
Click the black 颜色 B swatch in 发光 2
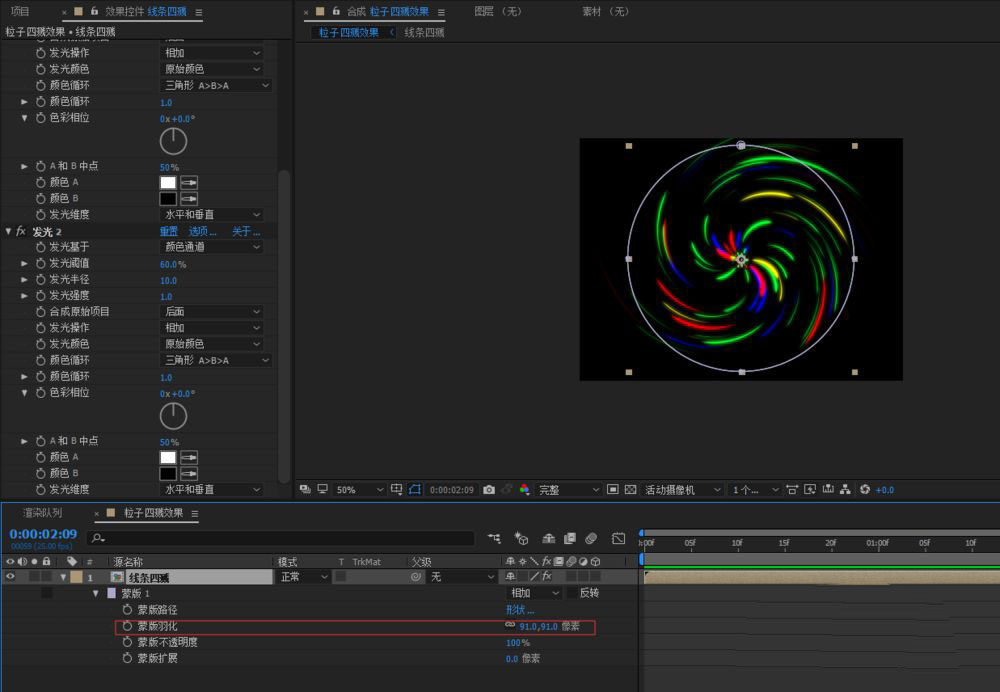point(168,473)
